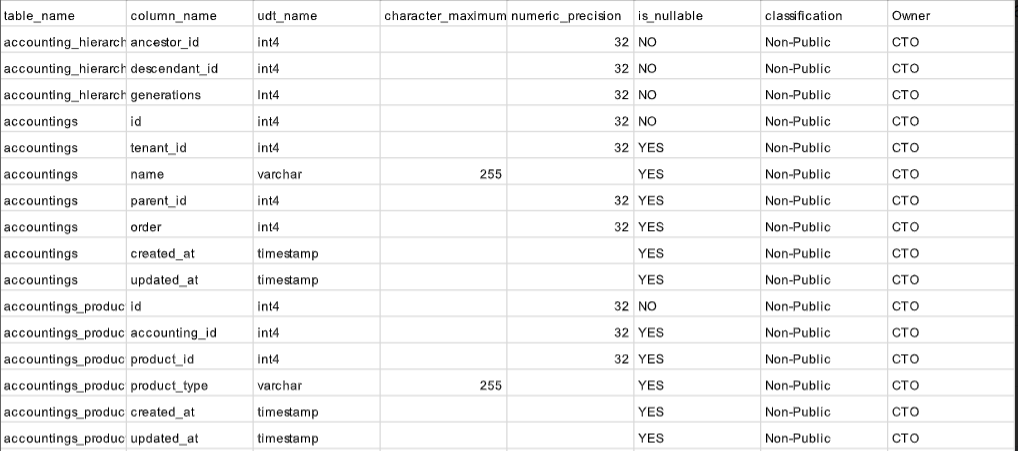
Task: Select the varchar cell in product_type row
Action: (317, 385)
